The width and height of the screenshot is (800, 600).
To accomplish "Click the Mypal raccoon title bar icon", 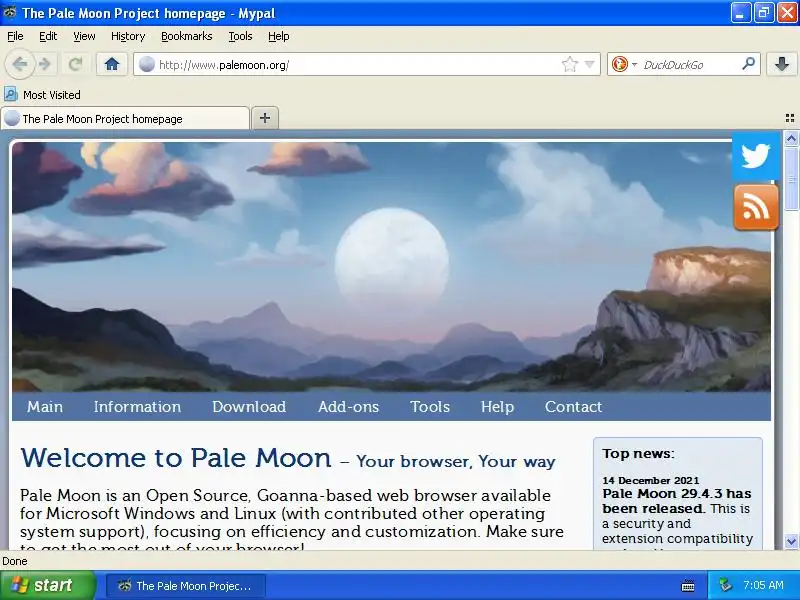I will pyautogui.click(x=10, y=12).
